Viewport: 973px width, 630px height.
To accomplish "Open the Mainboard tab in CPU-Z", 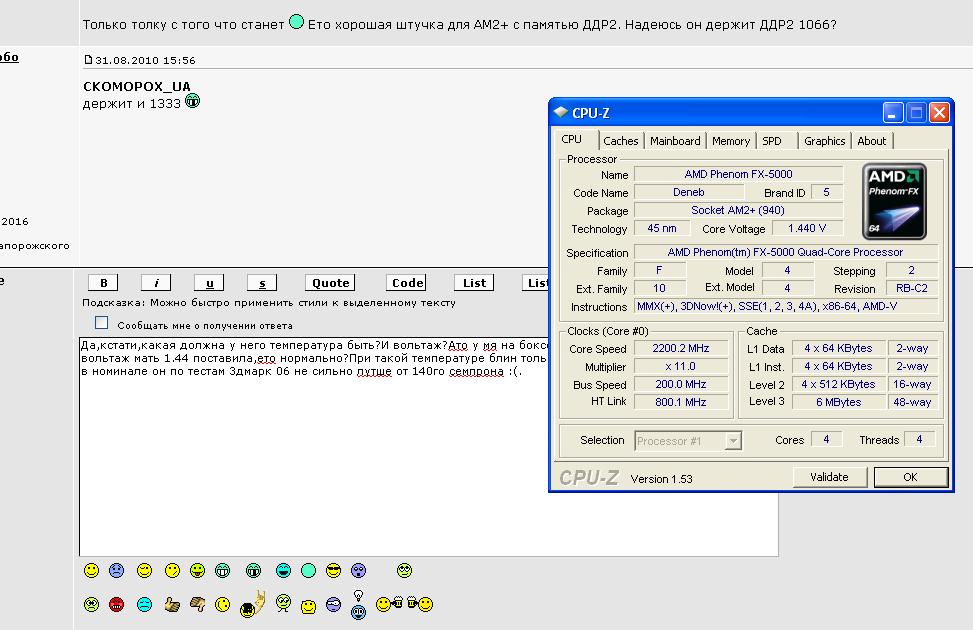I will pyautogui.click(x=675, y=141).
